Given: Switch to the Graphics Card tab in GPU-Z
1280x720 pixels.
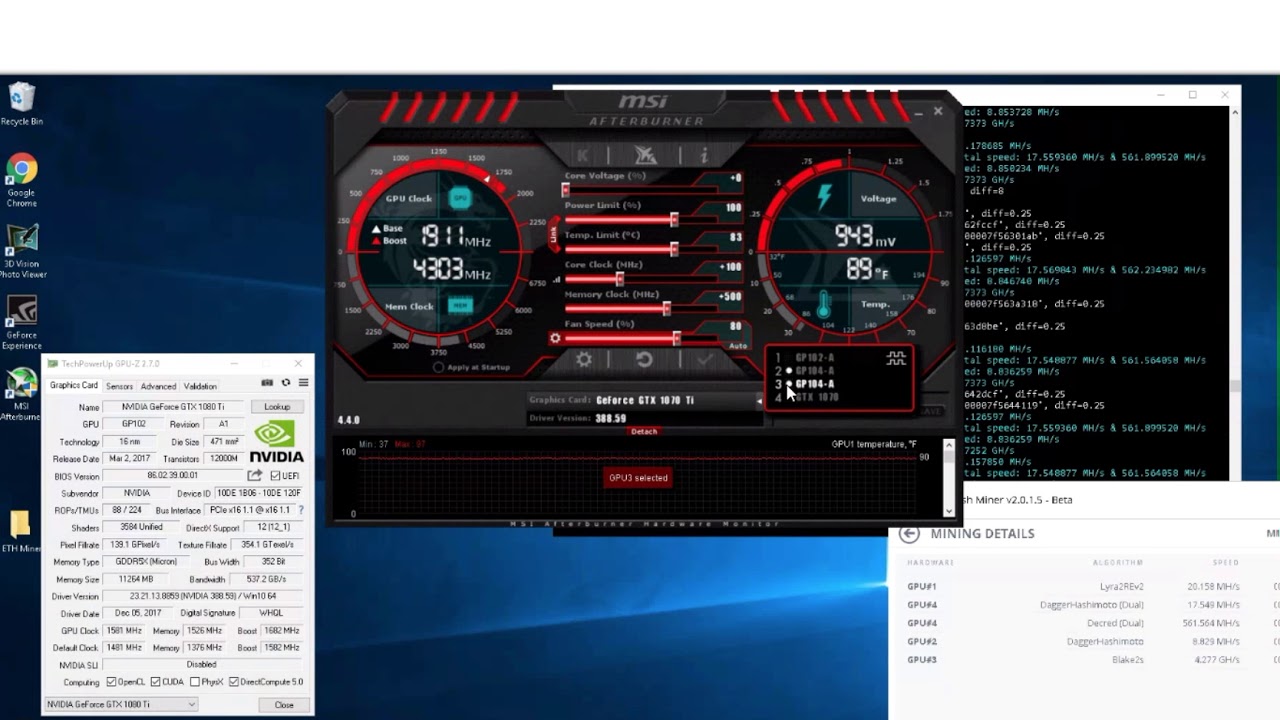Looking at the screenshot, I should 74,386.
